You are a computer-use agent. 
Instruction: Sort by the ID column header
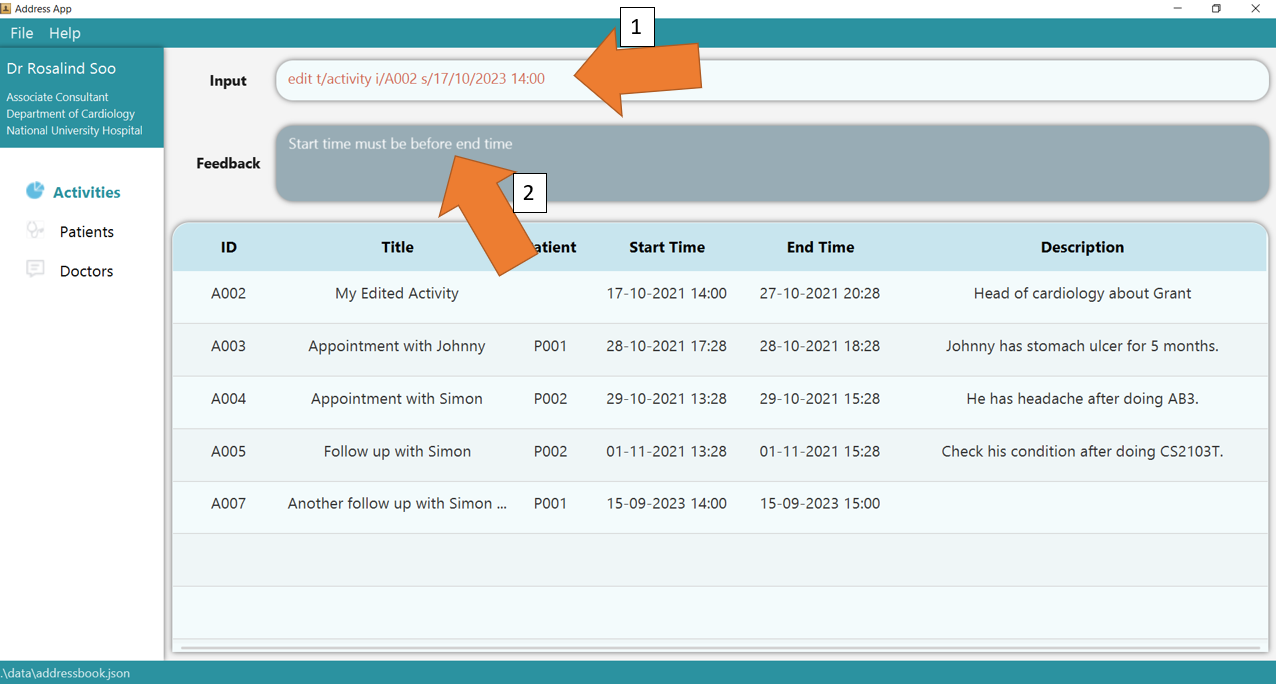point(229,247)
